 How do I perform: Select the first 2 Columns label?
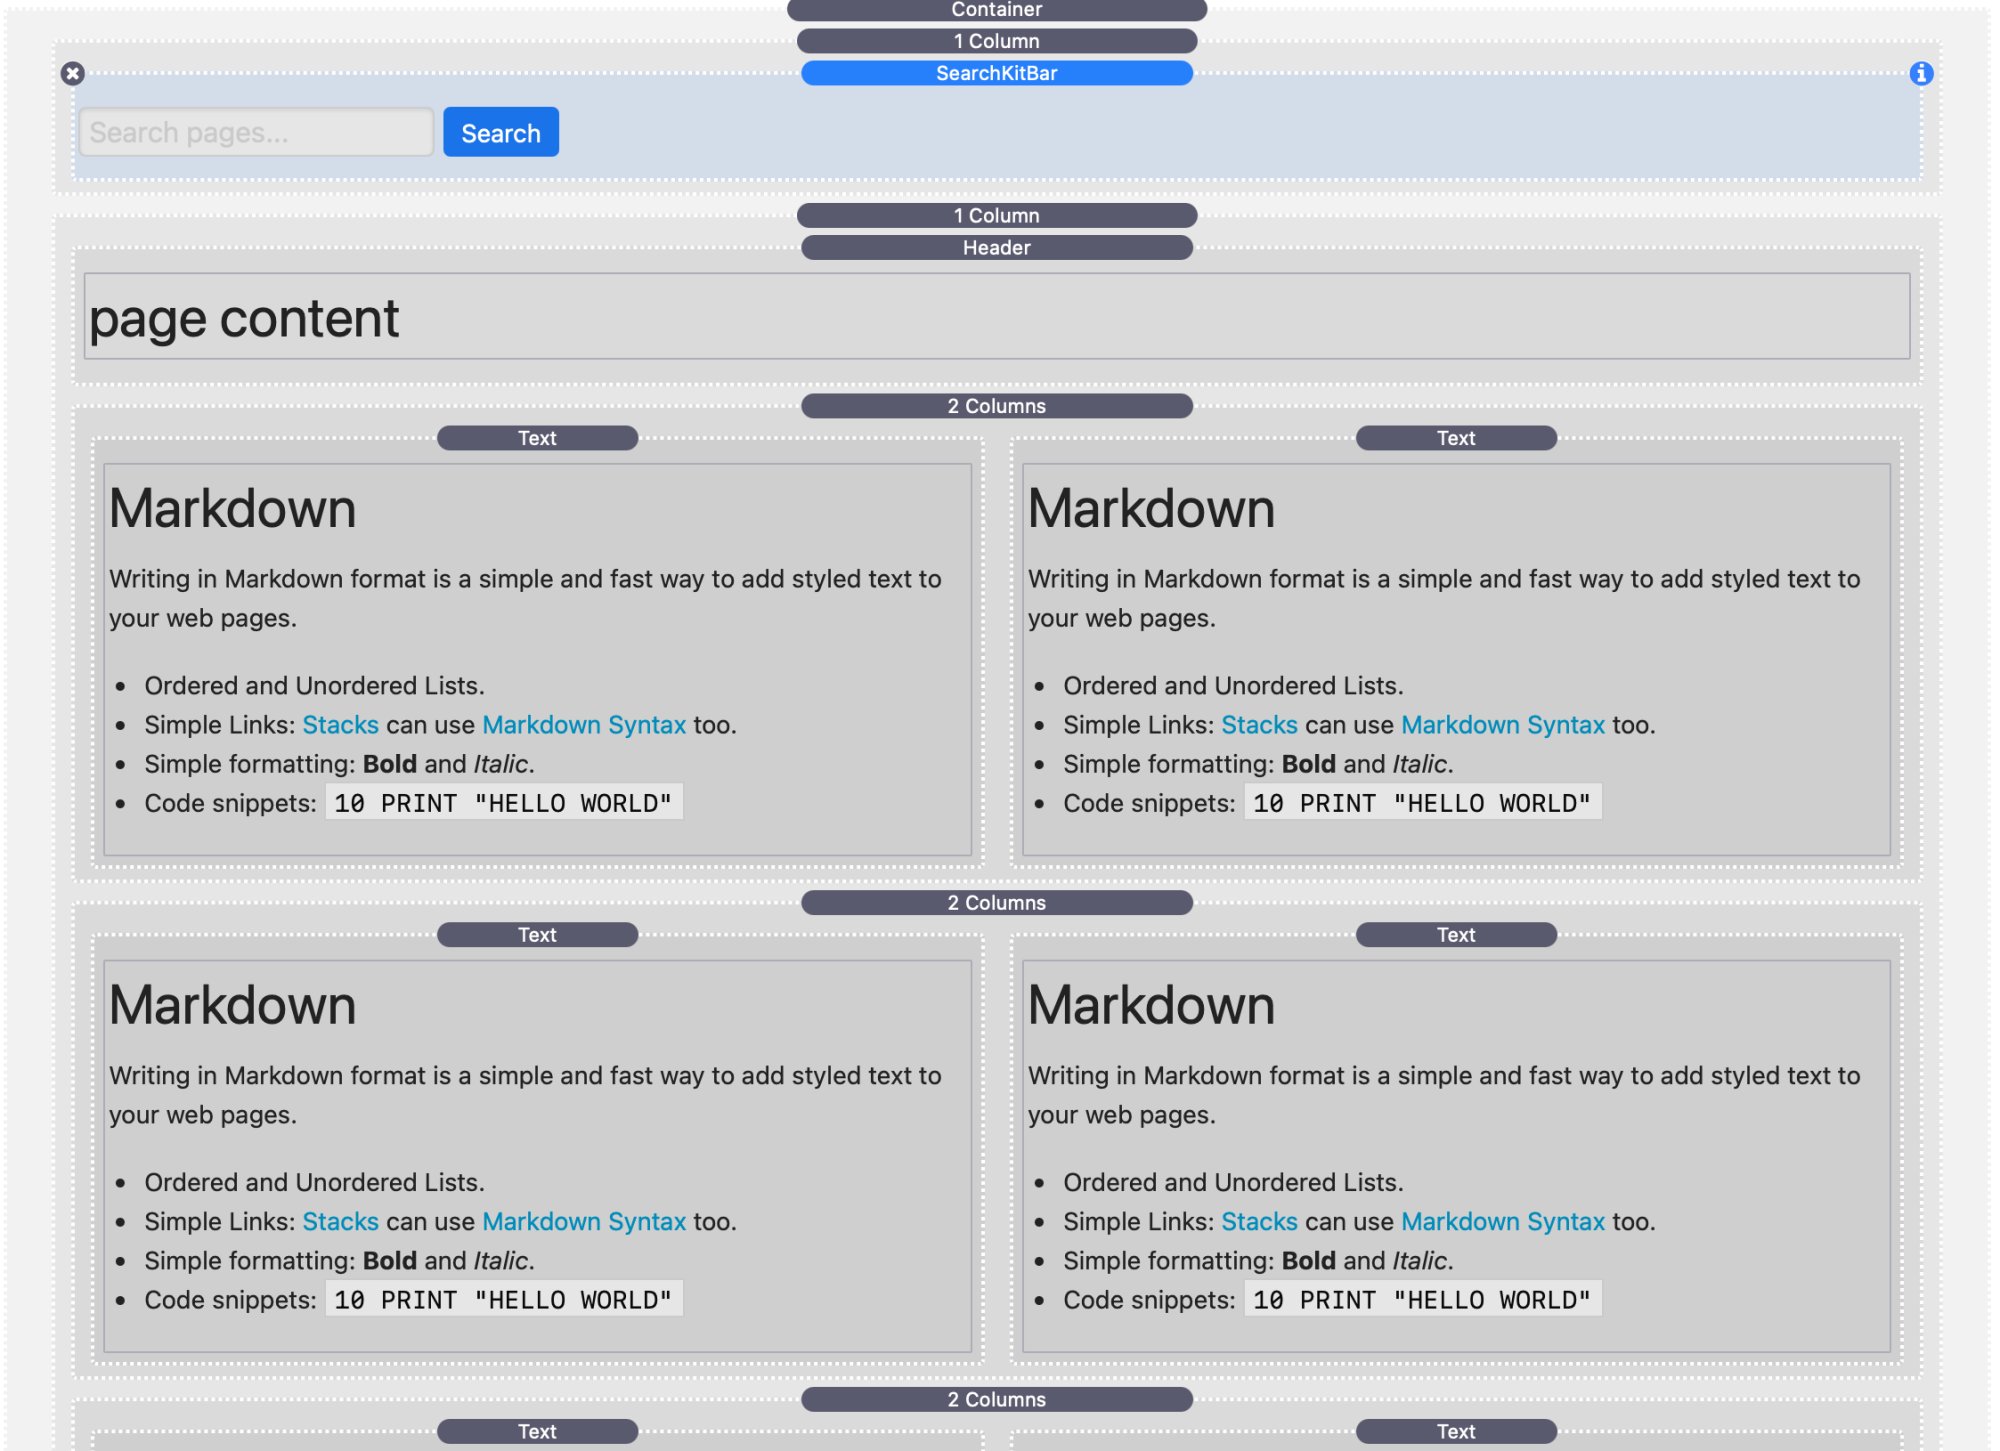(x=996, y=406)
